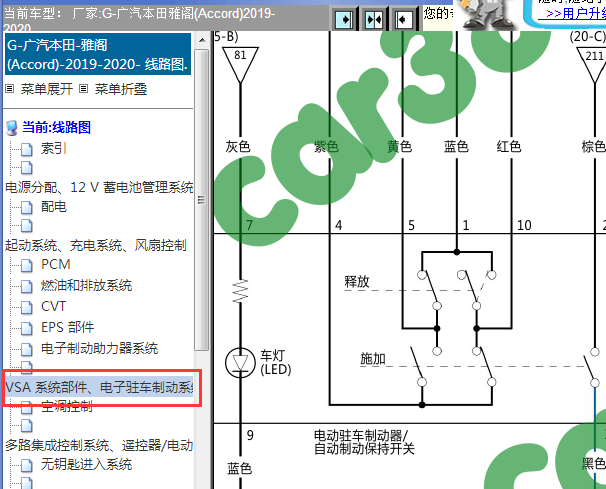Open the PCM wiring diagram item
Screen dimensions: 606x489
tap(56, 264)
